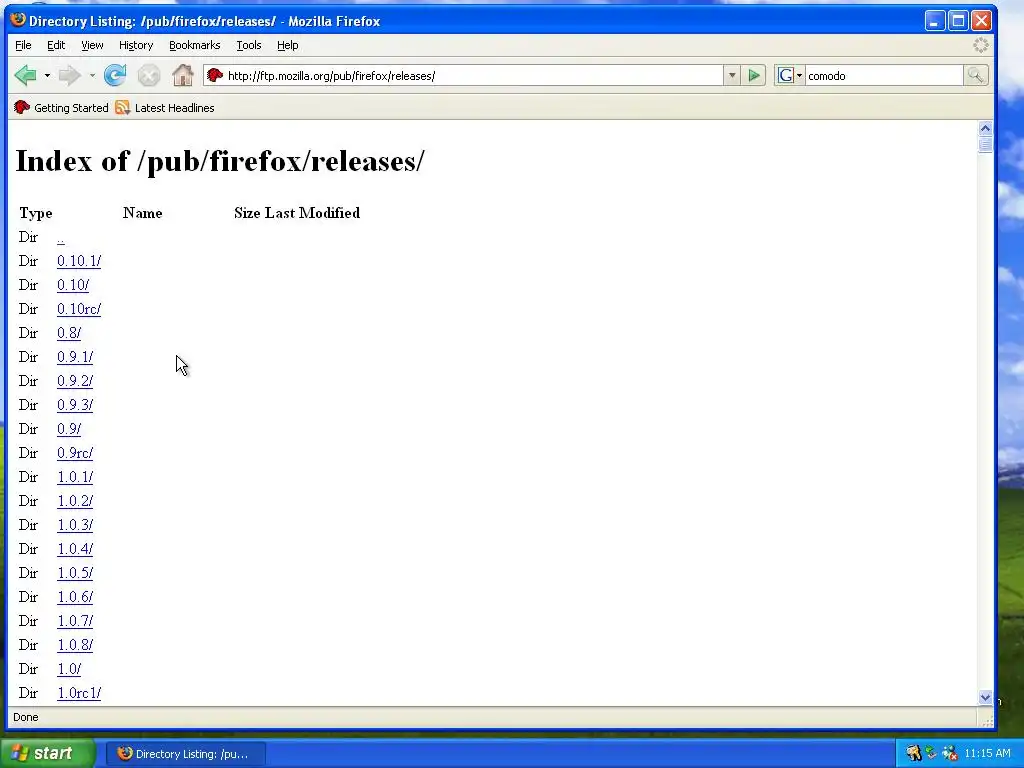The height and width of the screenshot is (768, 1024).
Task: Open the 1.0.3/ directory link
Action: [x=75, y=525]
